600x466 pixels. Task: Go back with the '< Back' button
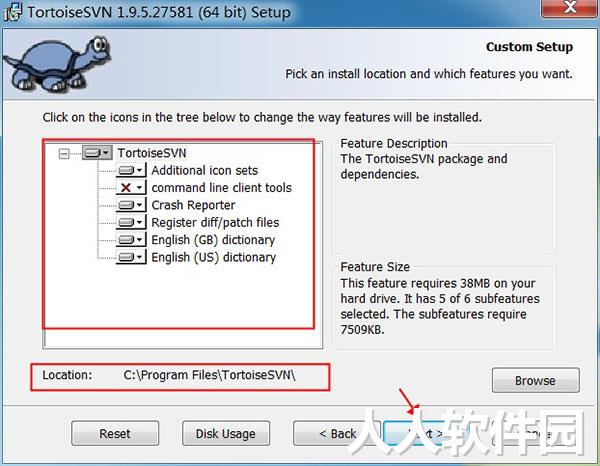click(337, 433)
